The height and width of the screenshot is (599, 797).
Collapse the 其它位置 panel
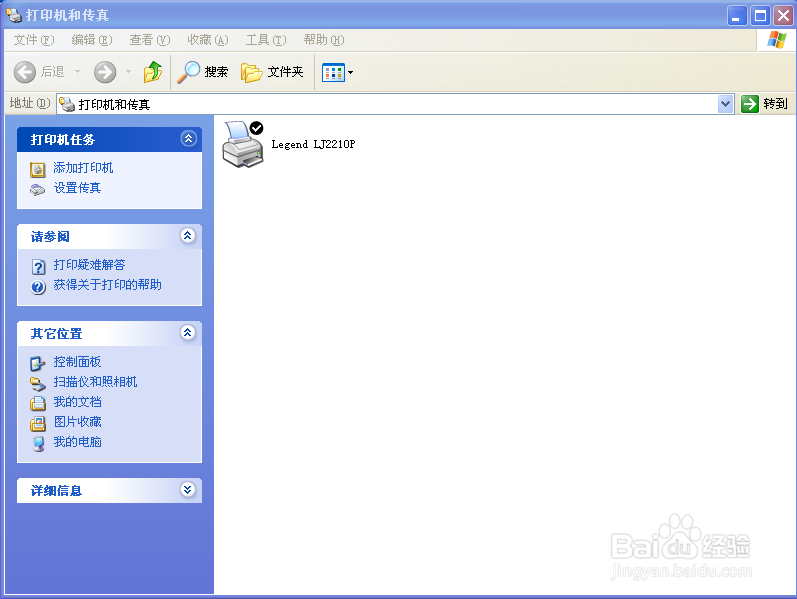(x=188, y=333)
